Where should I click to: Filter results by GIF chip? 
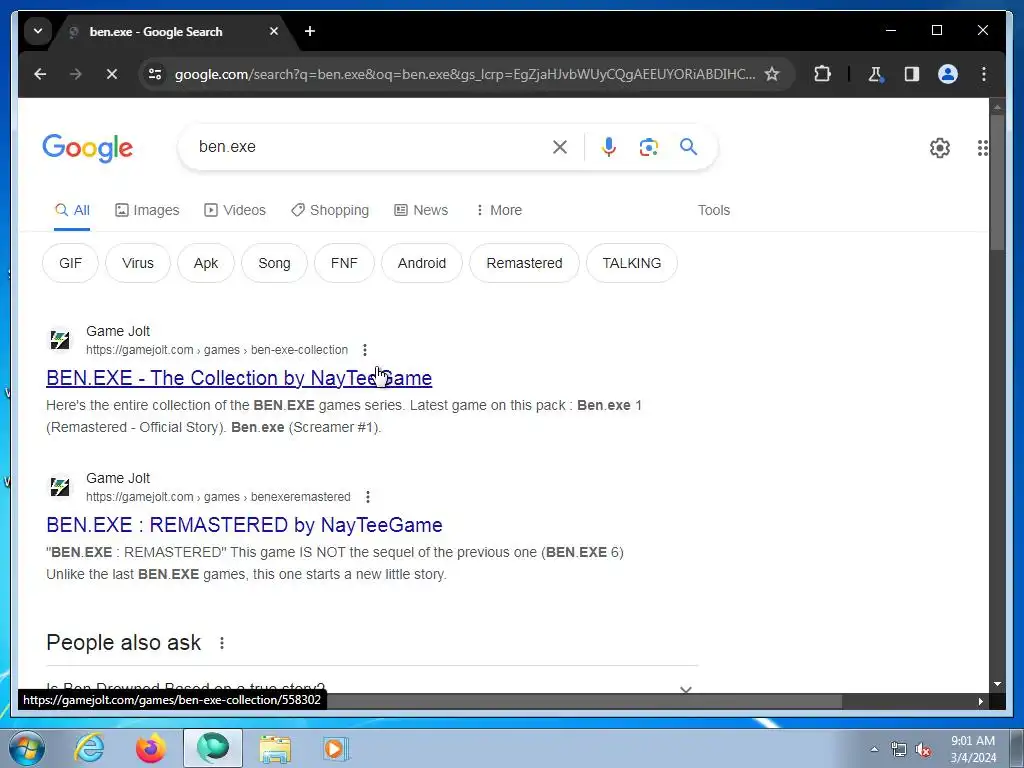tap(71, 263)
